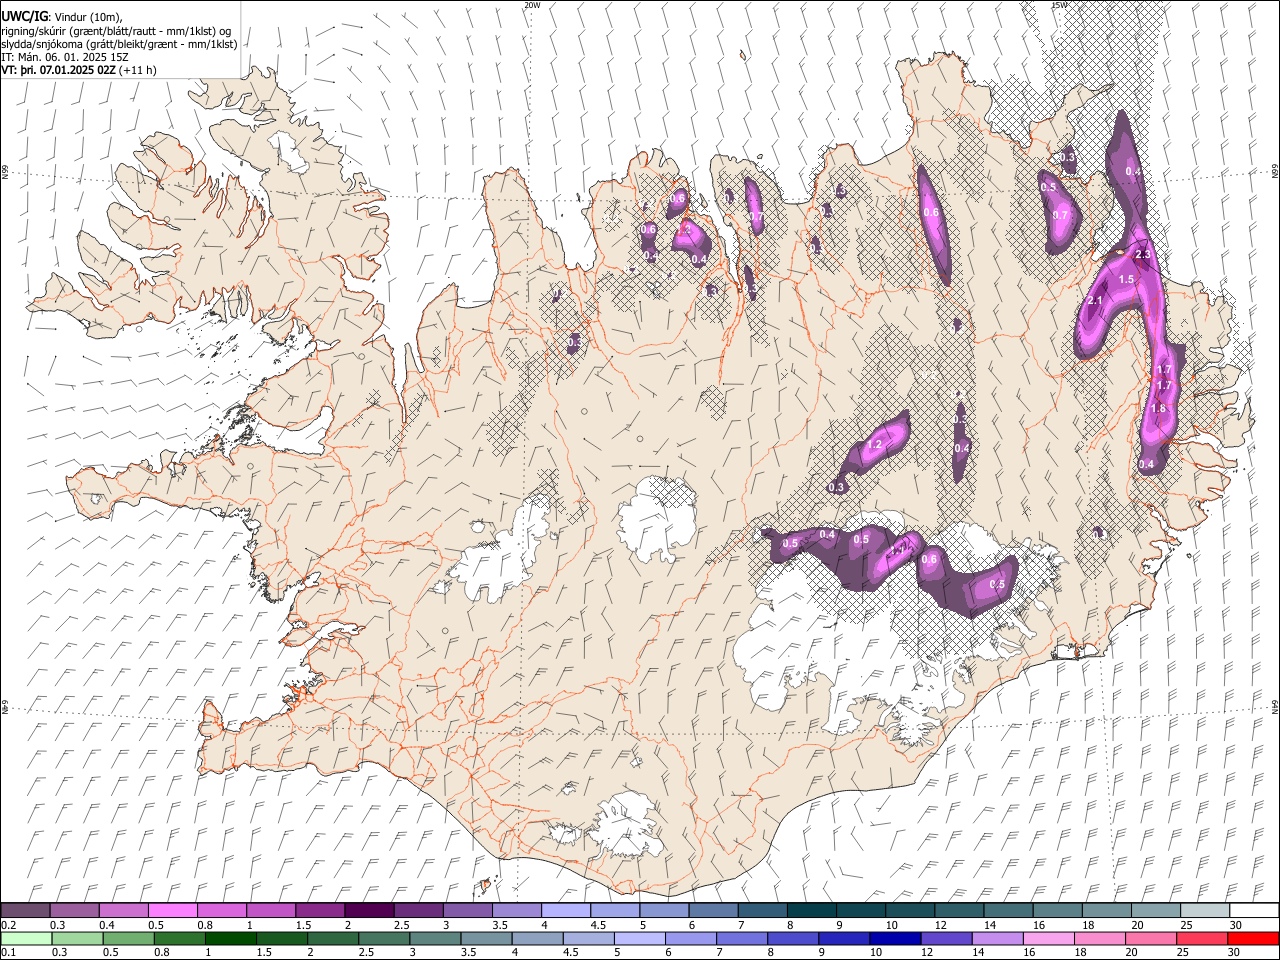Click the '15W' longitude label
The height and width of the screenshot is (960, 1280).
(x=1060, y=5)
